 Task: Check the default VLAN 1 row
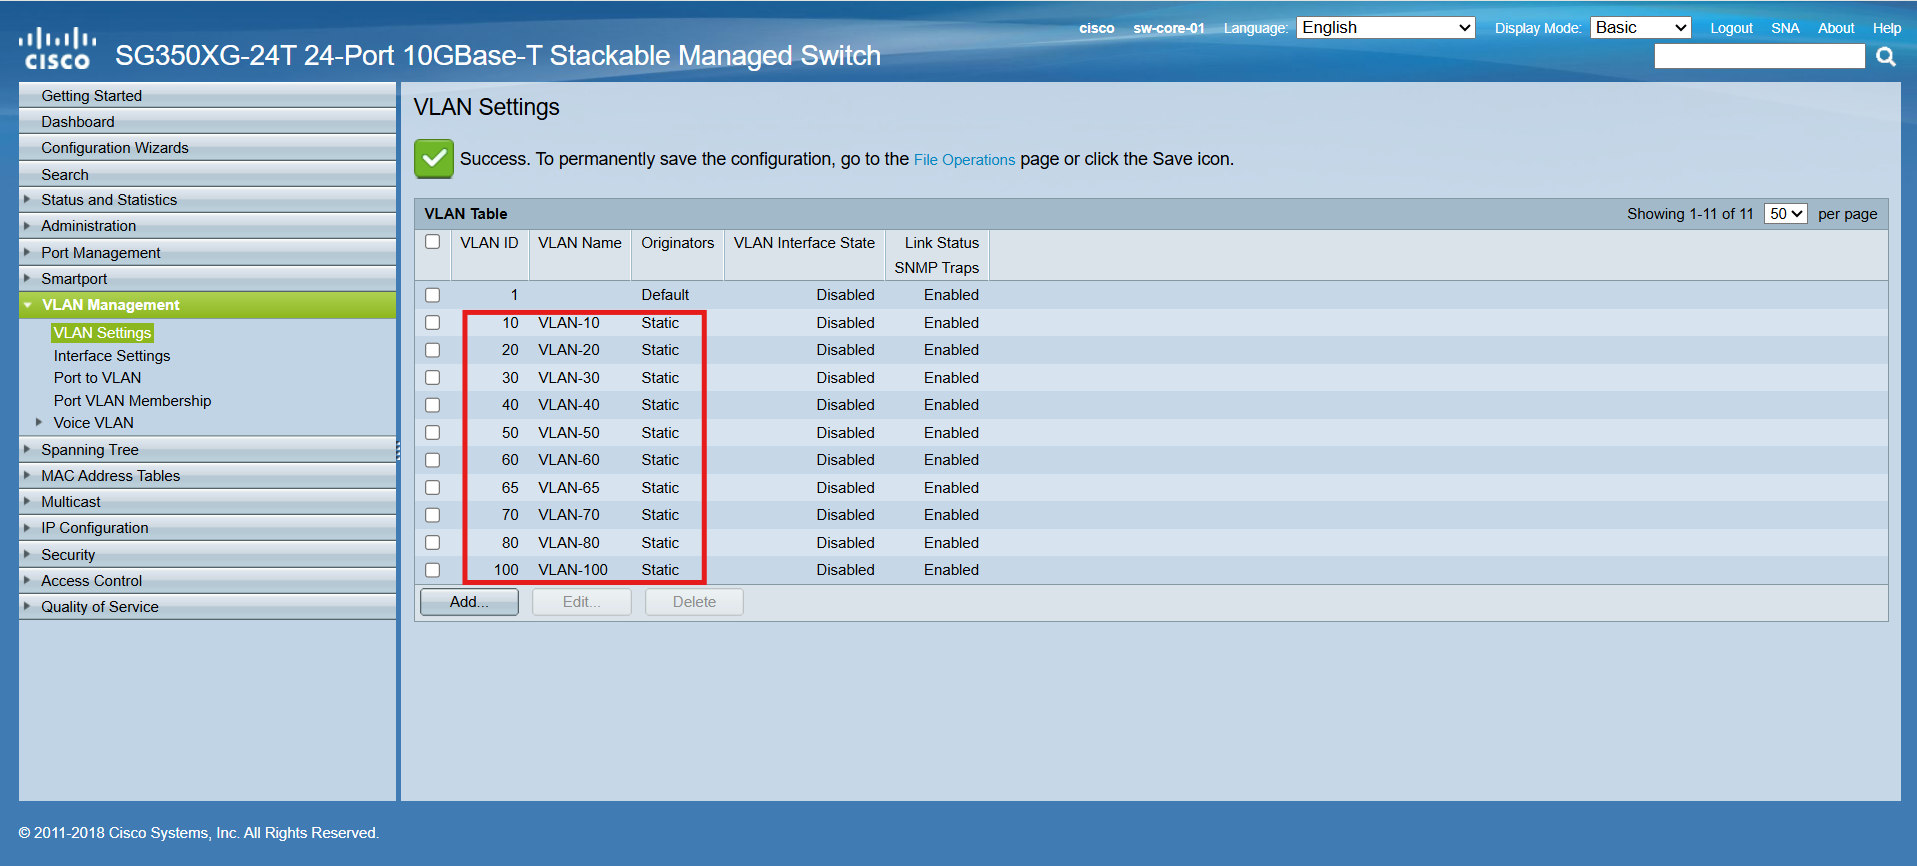[x=432, y=295]
